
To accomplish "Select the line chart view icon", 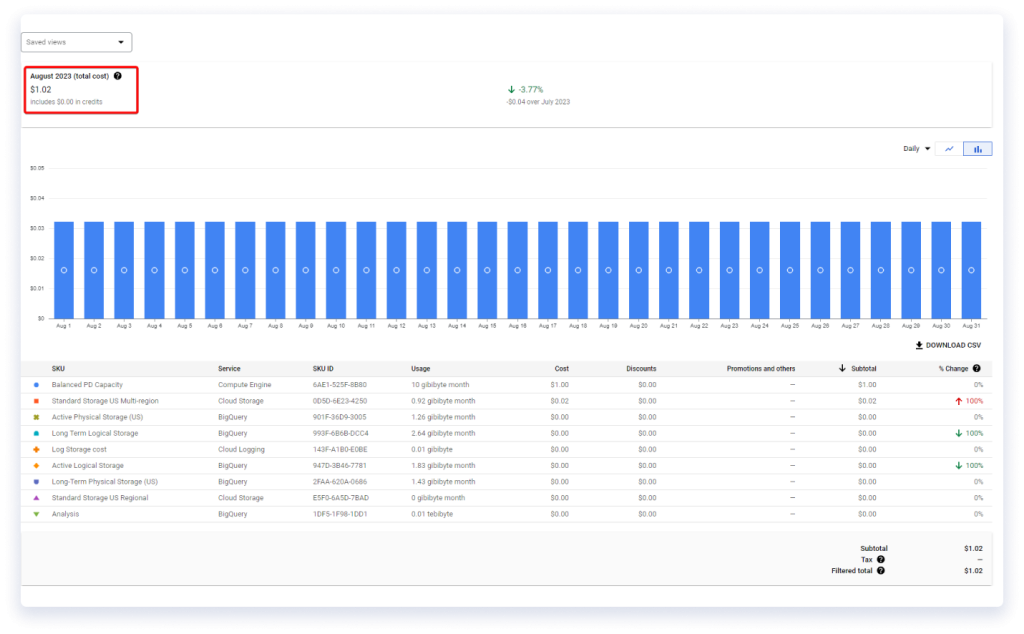I will point(949,148).
